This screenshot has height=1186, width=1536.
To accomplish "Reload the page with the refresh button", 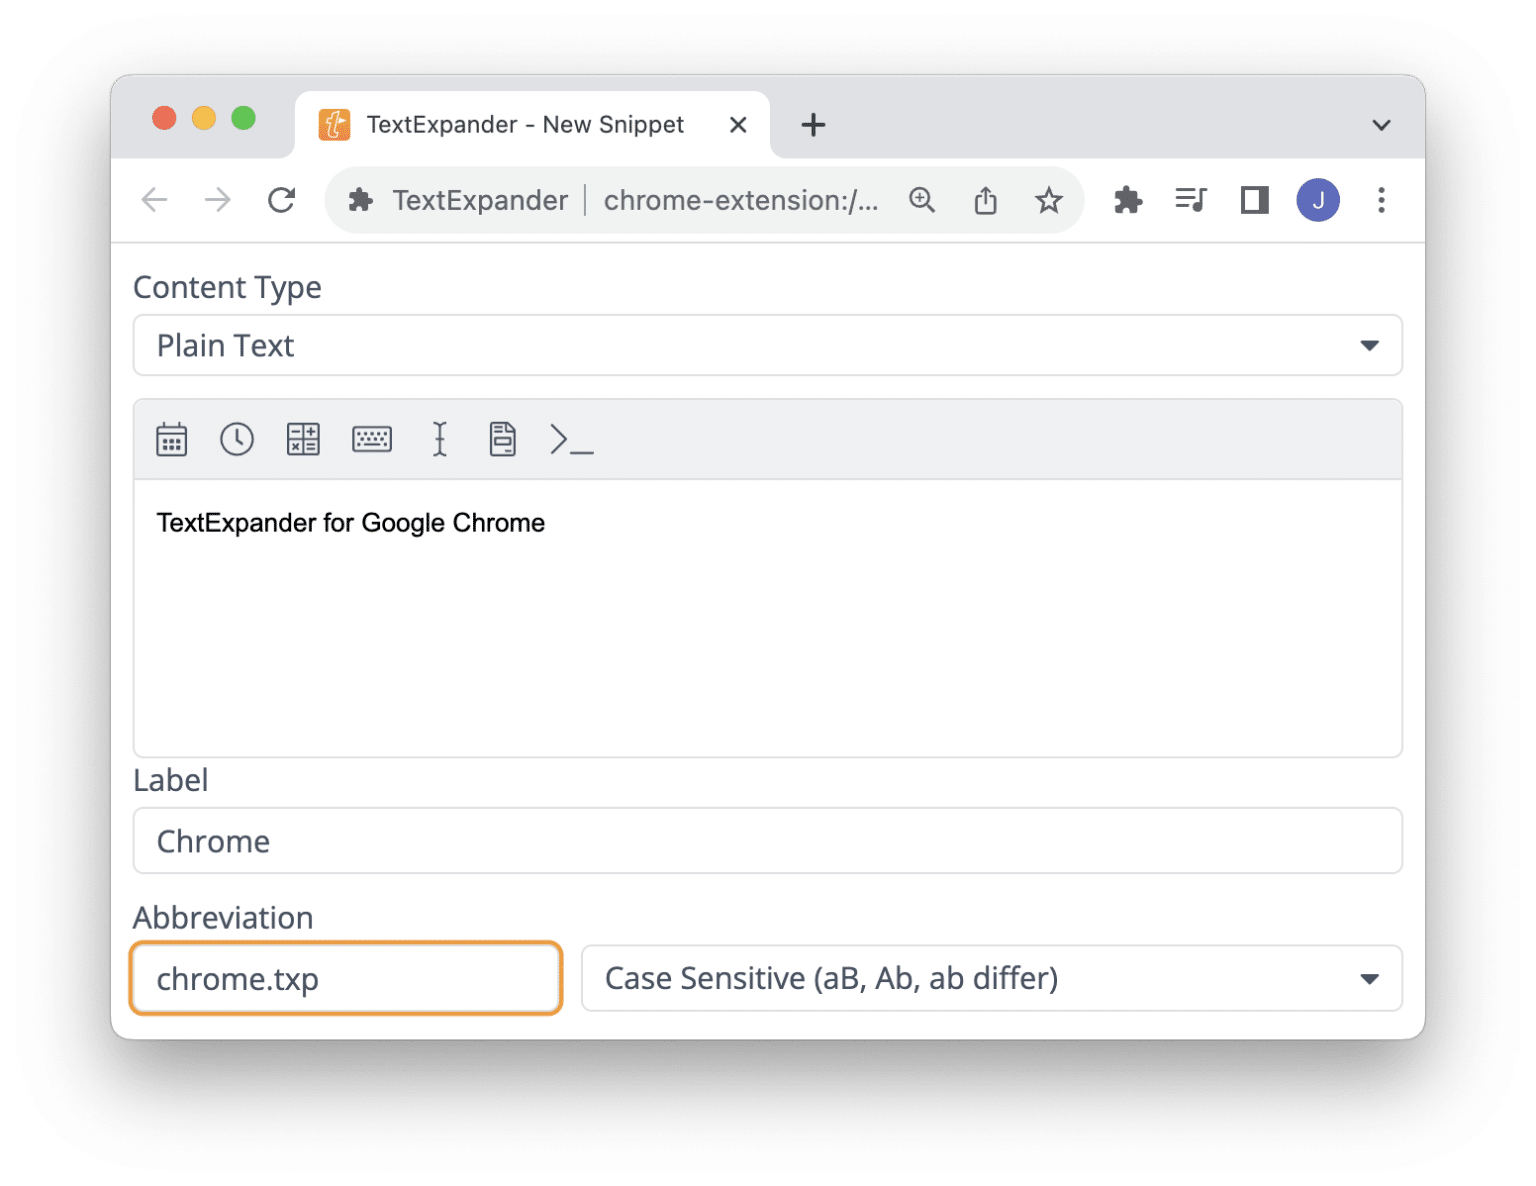I will click(281, 200).
